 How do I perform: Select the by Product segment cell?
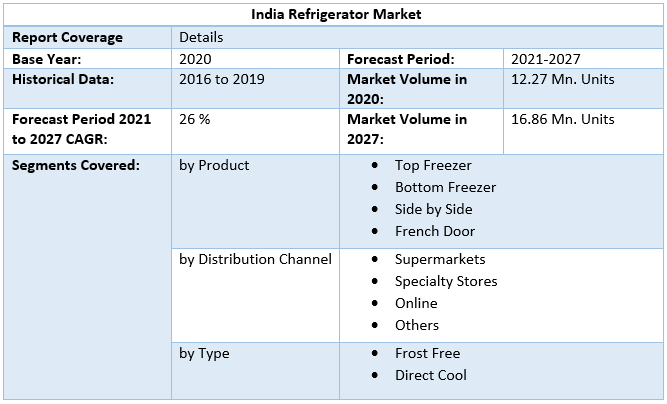[x=214, y=165]
